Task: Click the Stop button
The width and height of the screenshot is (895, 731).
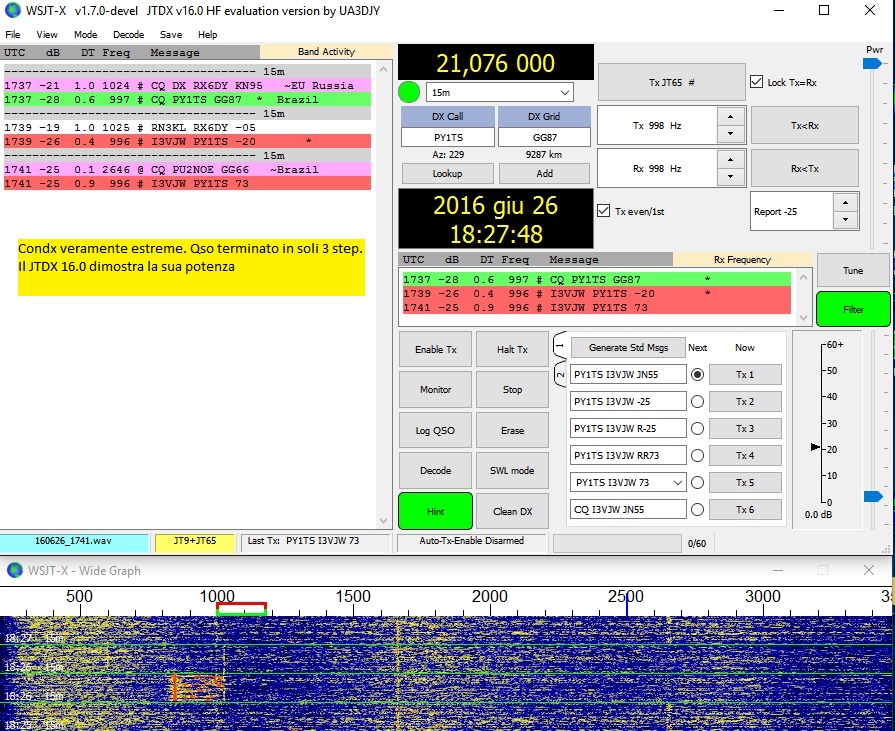Action: click(x=512, y=390)
